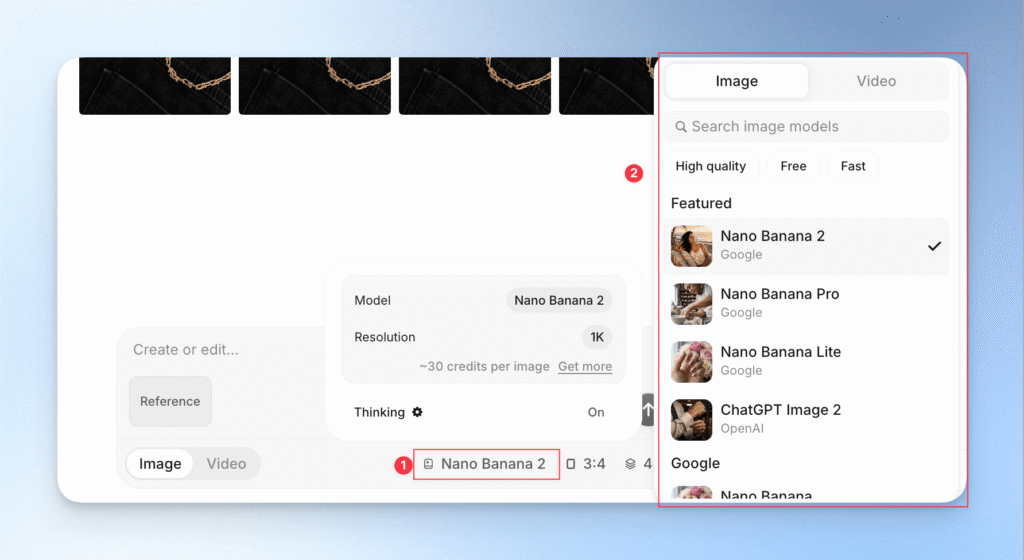This screenshot has width=1024, height=560.
Task: Click the Featured section heading
Action: 701,204
